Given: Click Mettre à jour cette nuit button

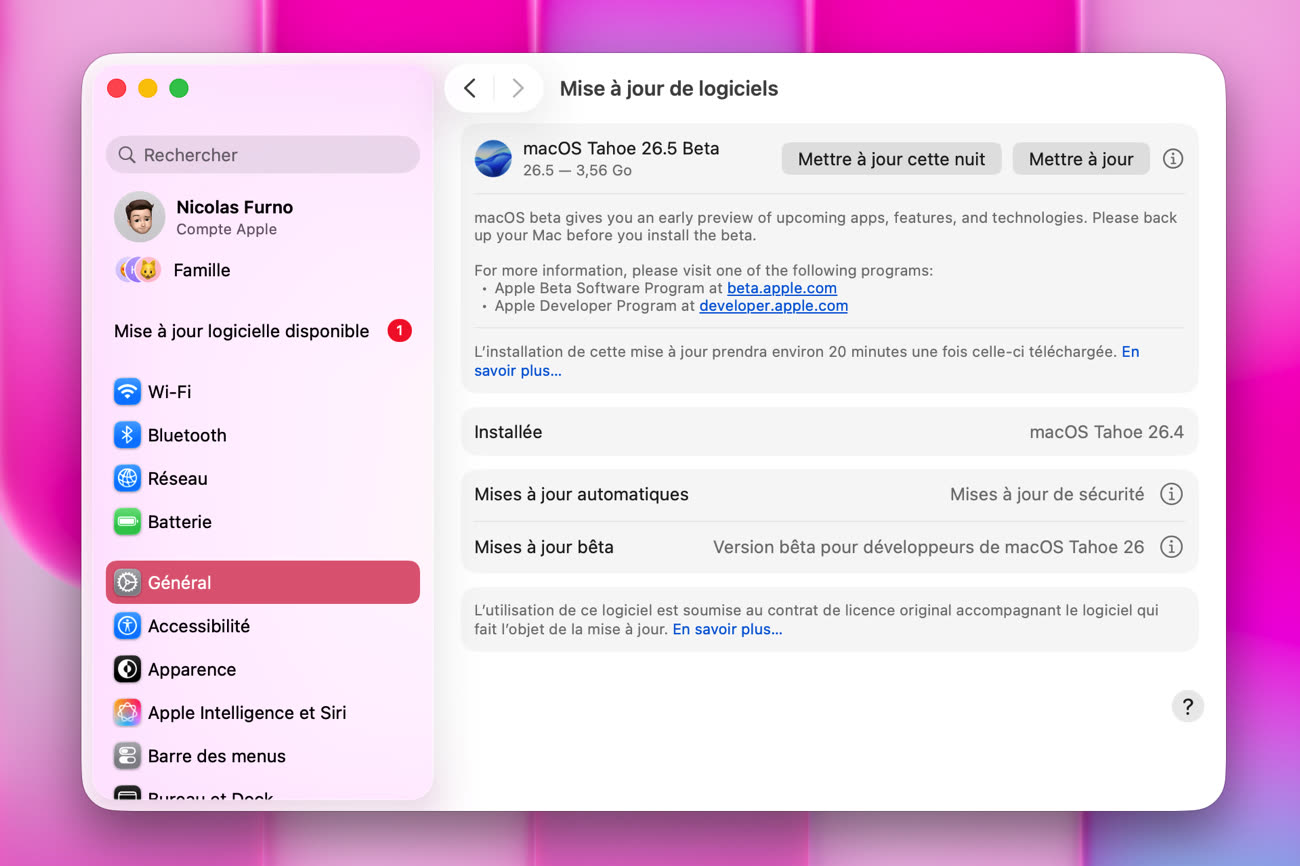Looking at the screenshot, I should pyautogui.click(x=891, y=159).
